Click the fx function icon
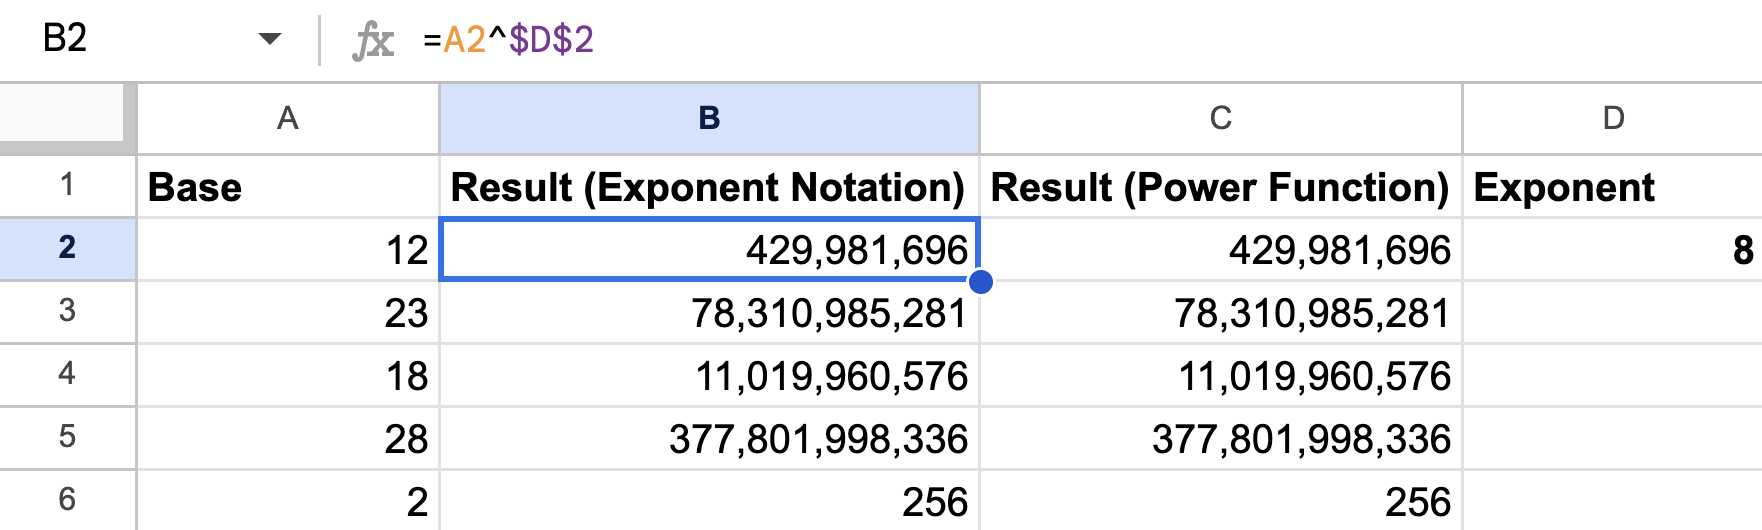 point(373,40)
